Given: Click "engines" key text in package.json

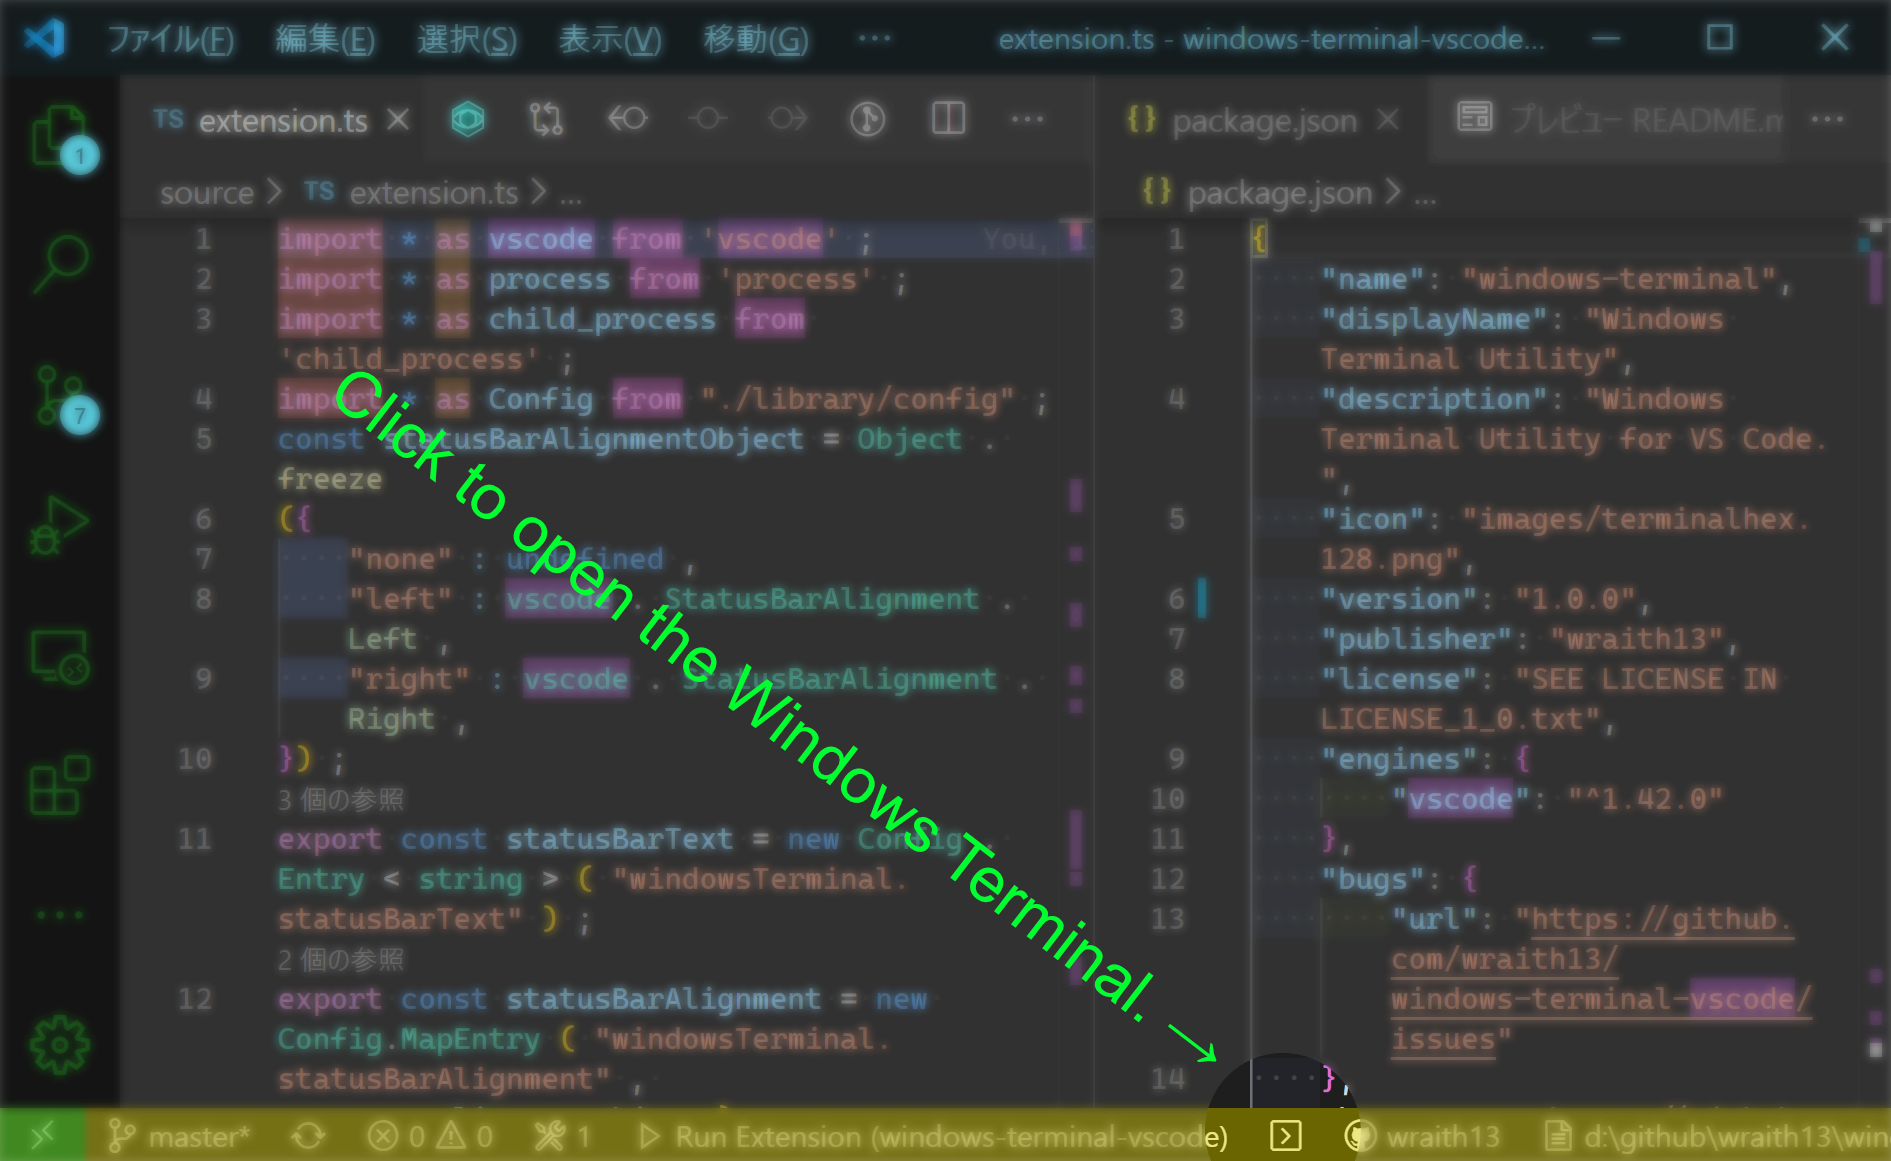Looking at the screenshot, I should 1398,759.
